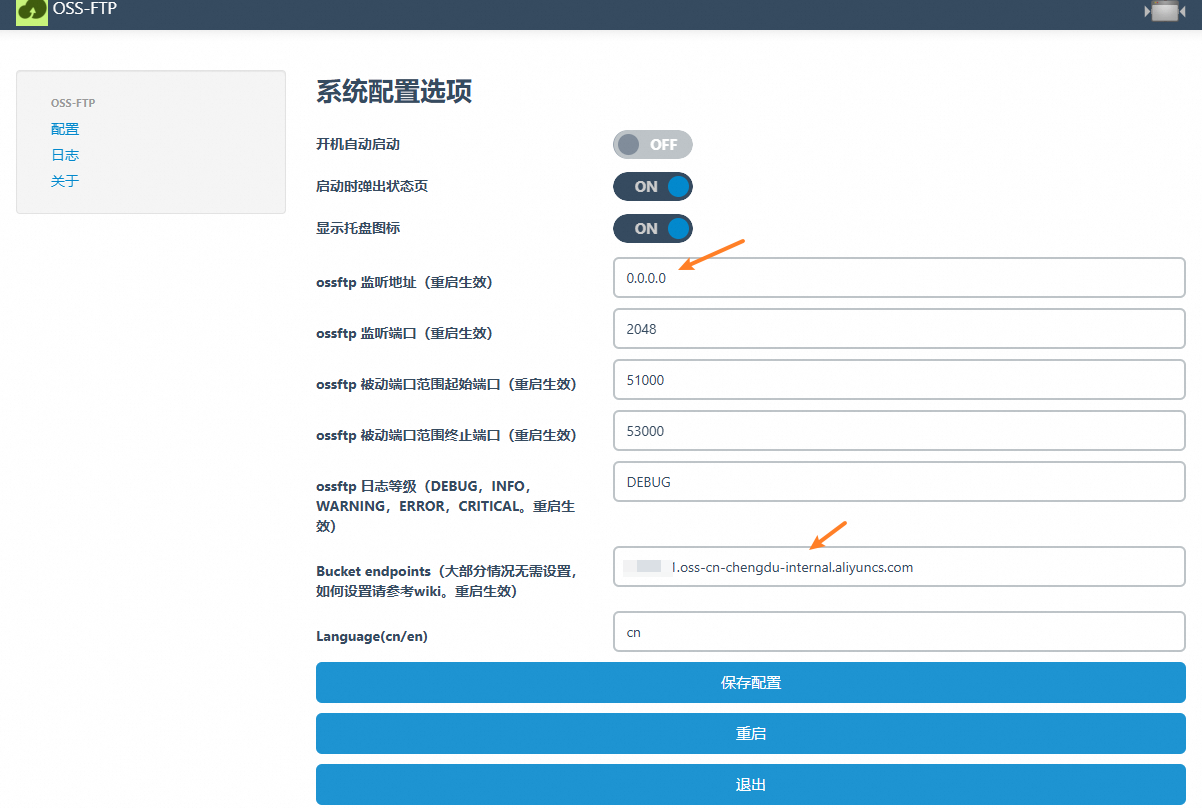The width and height of the screenshot is (1202, 808).
Task: Click the Language field containing cn
Action: click(x=899, y=632)
